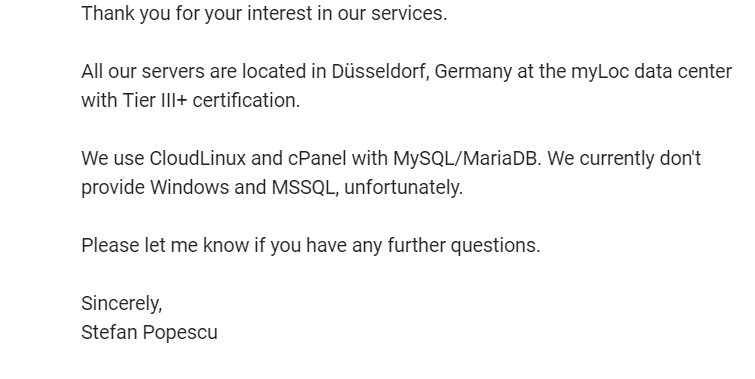Click the word certification
Image resolution: width=755 pixels, height=379 pixels.
point(246,101)
